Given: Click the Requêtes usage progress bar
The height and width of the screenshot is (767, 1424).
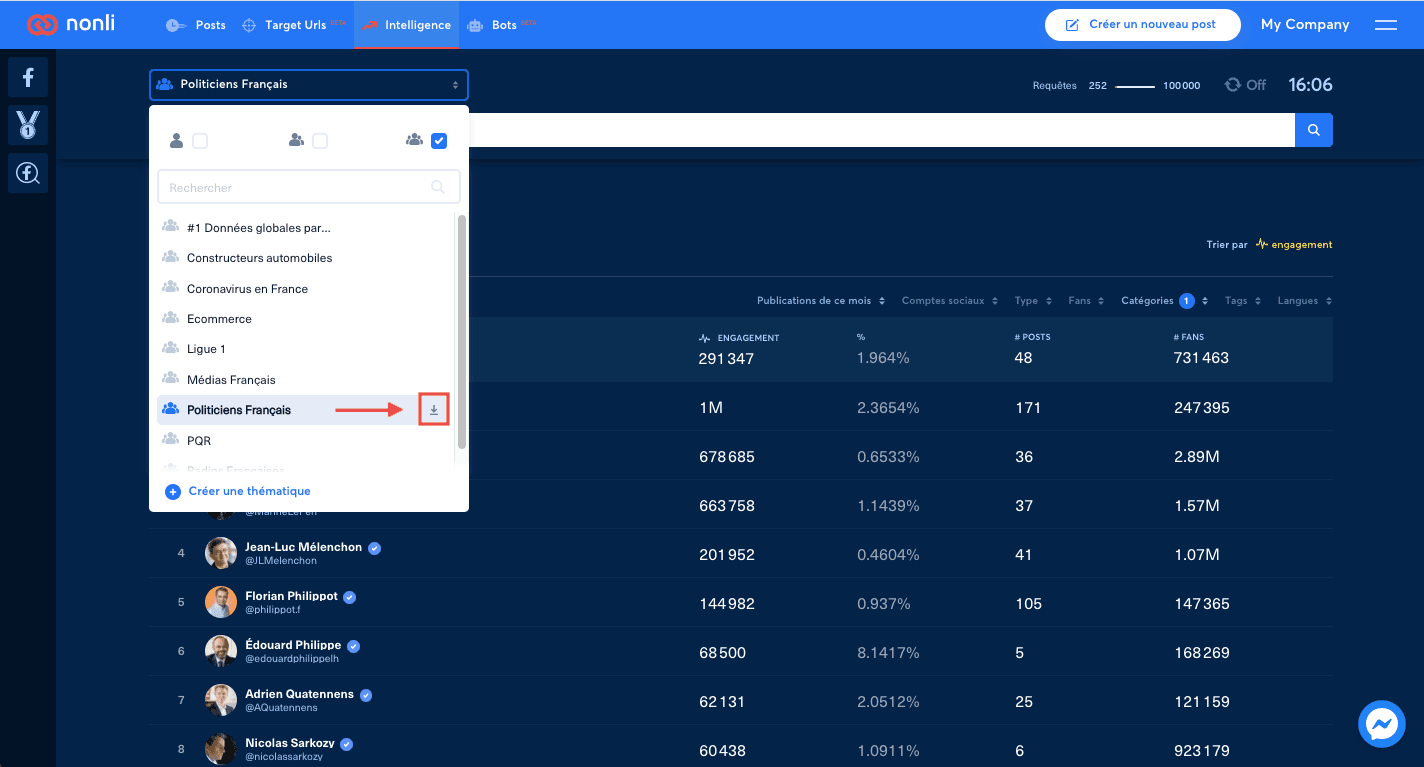Looking at the screenshot, I should coord(1135,86).
